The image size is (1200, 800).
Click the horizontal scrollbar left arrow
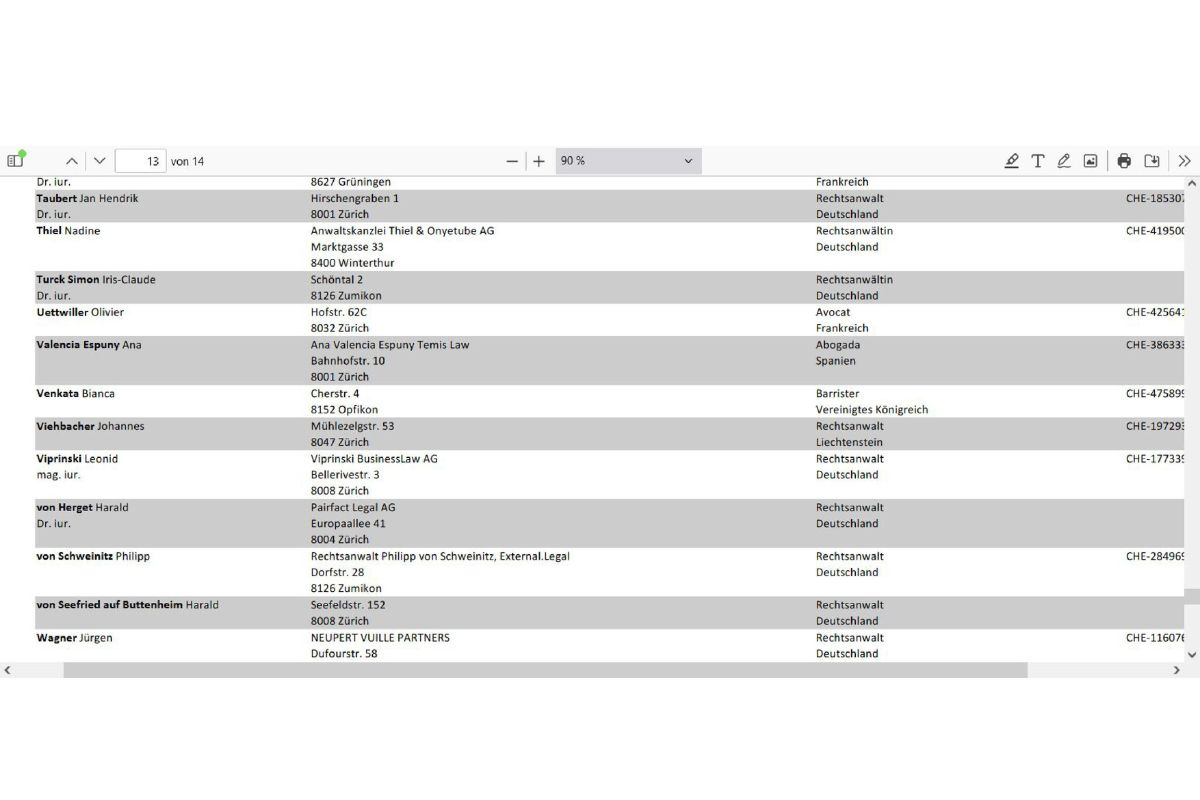(x=8, y=670)
